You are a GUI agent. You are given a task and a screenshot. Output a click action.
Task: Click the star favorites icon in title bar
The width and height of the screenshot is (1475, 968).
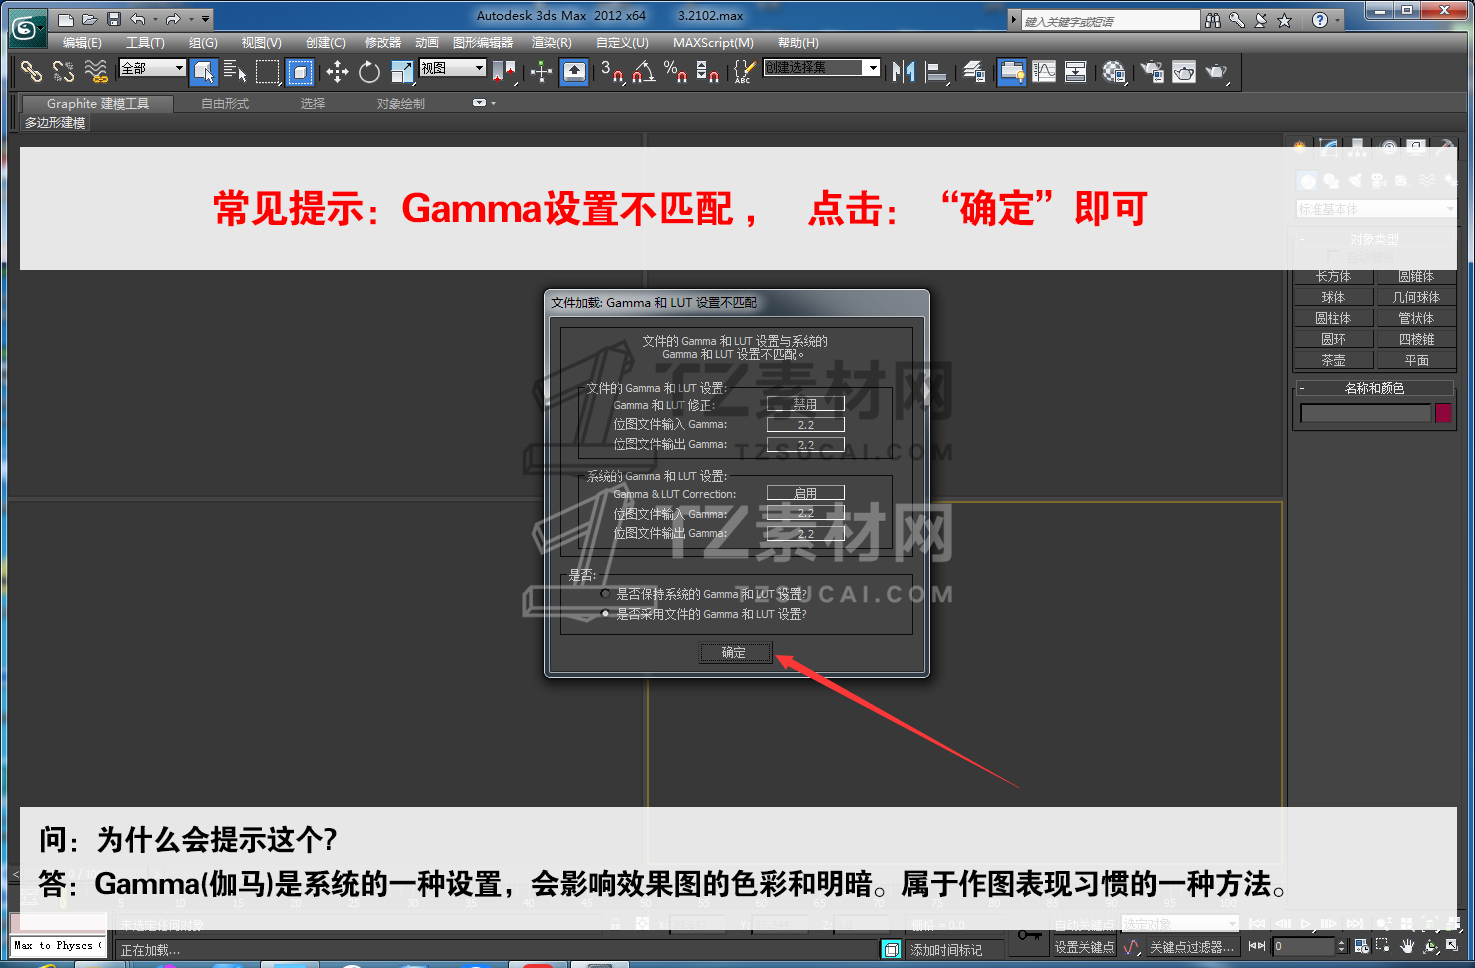(1285, 20)
